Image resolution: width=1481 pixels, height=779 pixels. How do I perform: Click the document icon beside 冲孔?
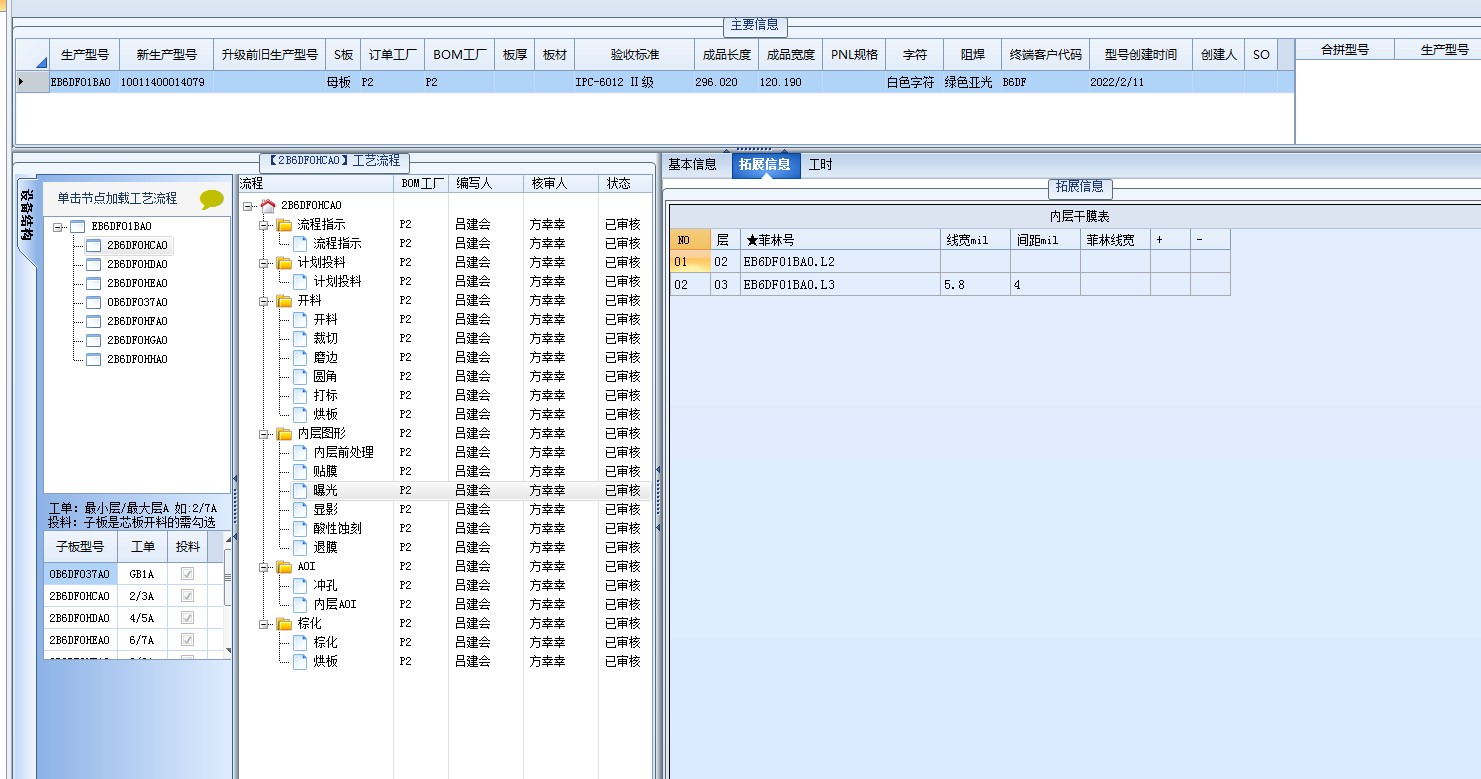pos(300,585)
